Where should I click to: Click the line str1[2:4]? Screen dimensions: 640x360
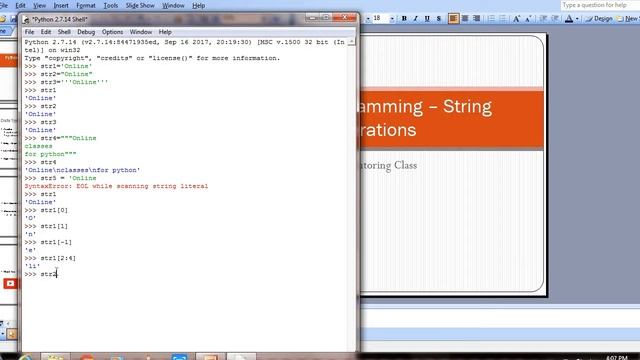pos(50,258)
